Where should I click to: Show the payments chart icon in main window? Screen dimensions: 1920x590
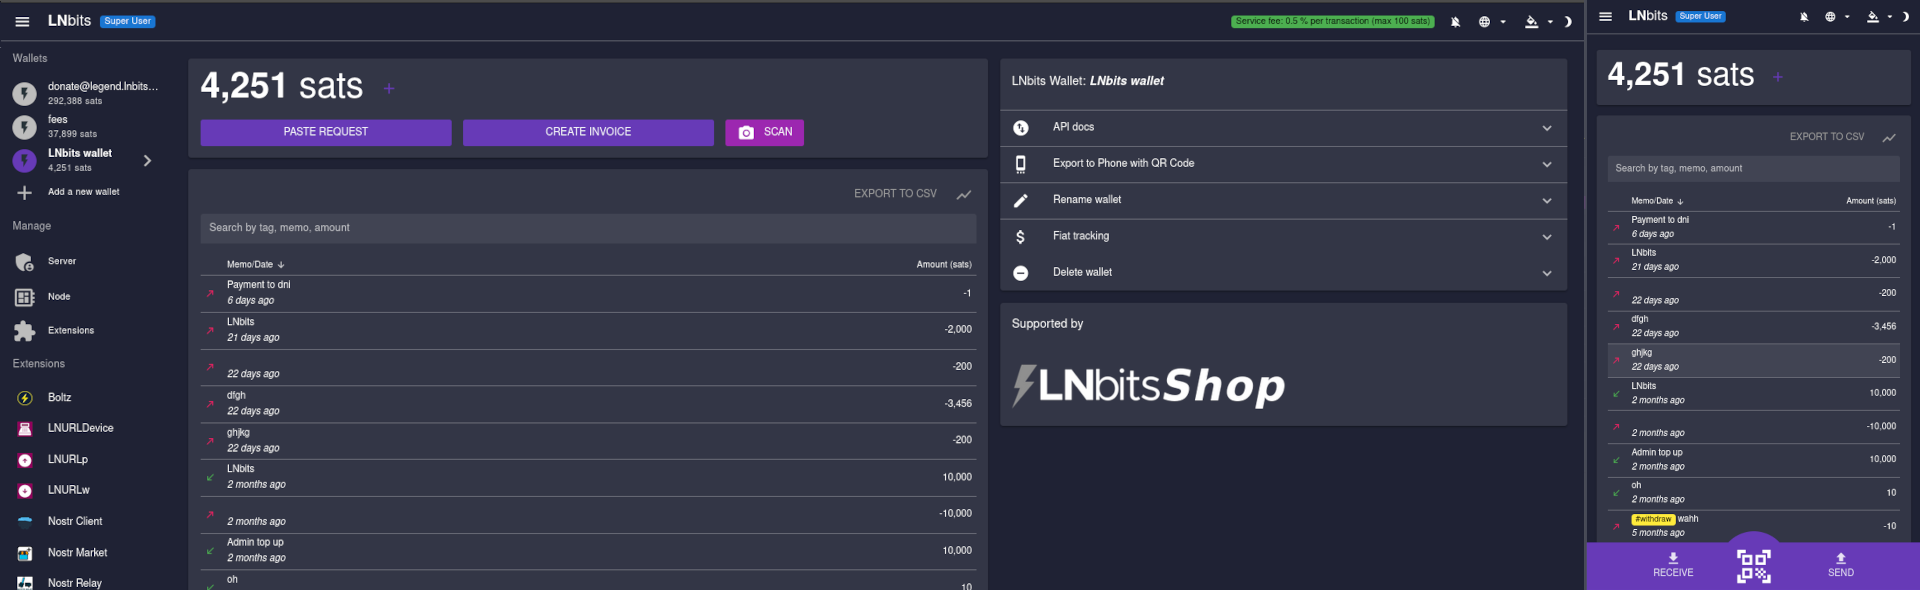(964, 195)
